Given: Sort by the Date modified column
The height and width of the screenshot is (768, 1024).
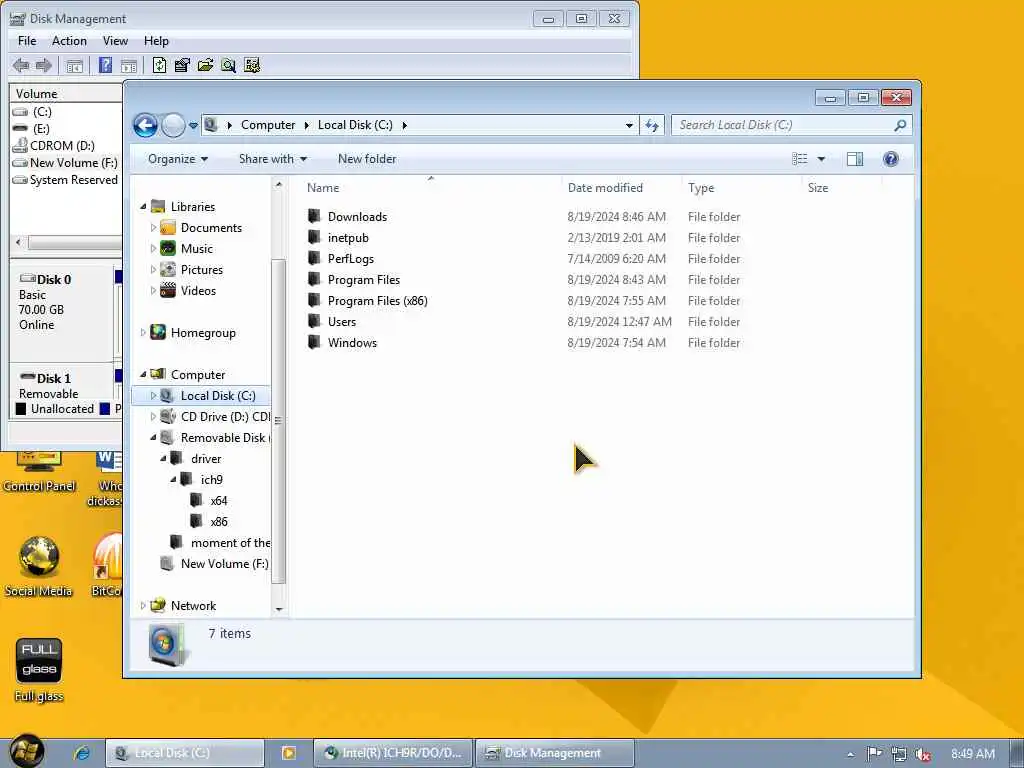Looking at the screenshot, I should coord(605,188).
